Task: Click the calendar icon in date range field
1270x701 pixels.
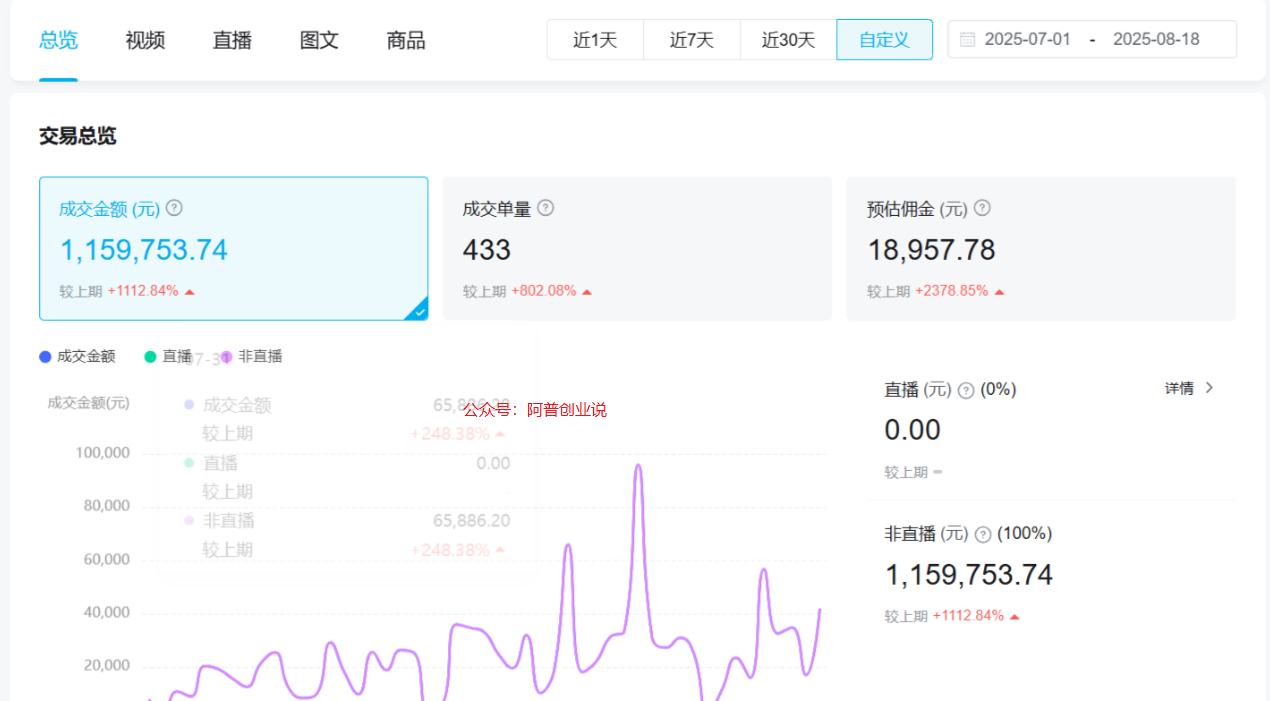Action: coord(967,40)
